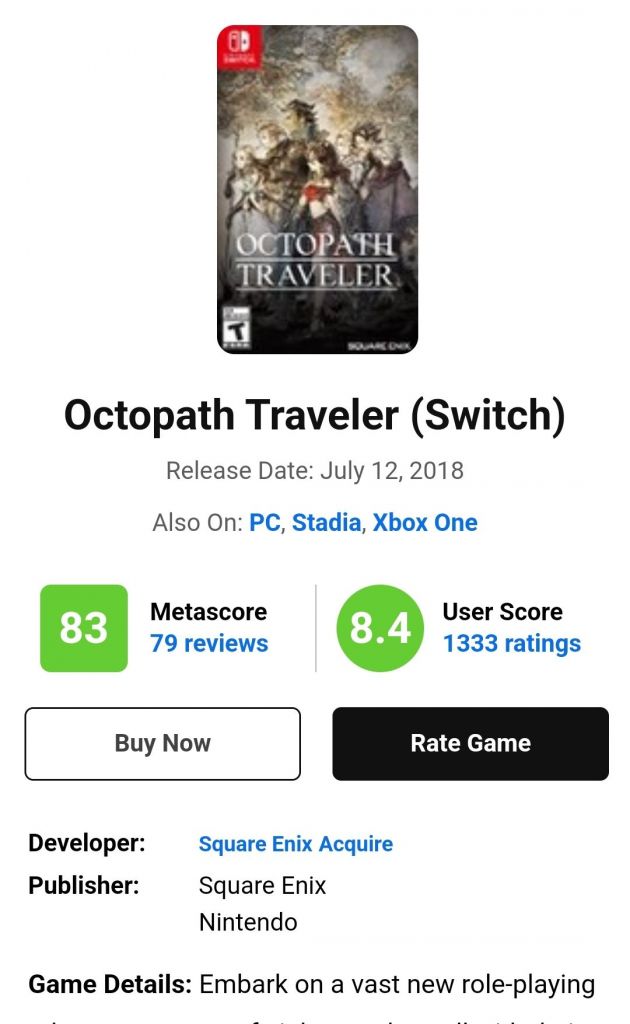The width and height of the screenshot is (630, 1024).
Task: Go to the Xbox One version page
Action: click(x=425, y=522)
